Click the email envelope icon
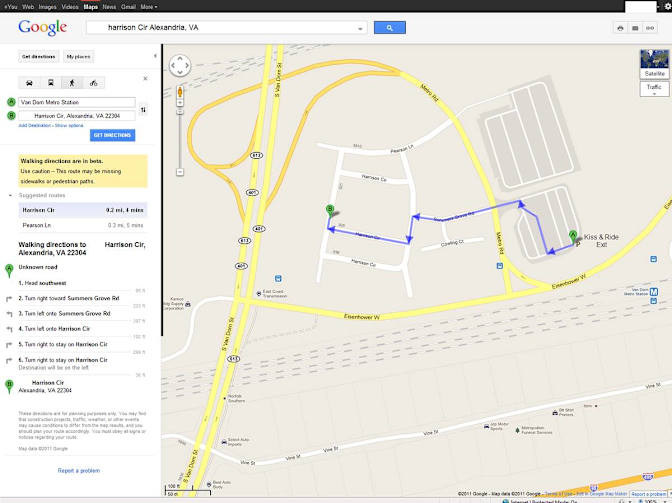This screenshot has height=503, width=672. pos(635,28)
